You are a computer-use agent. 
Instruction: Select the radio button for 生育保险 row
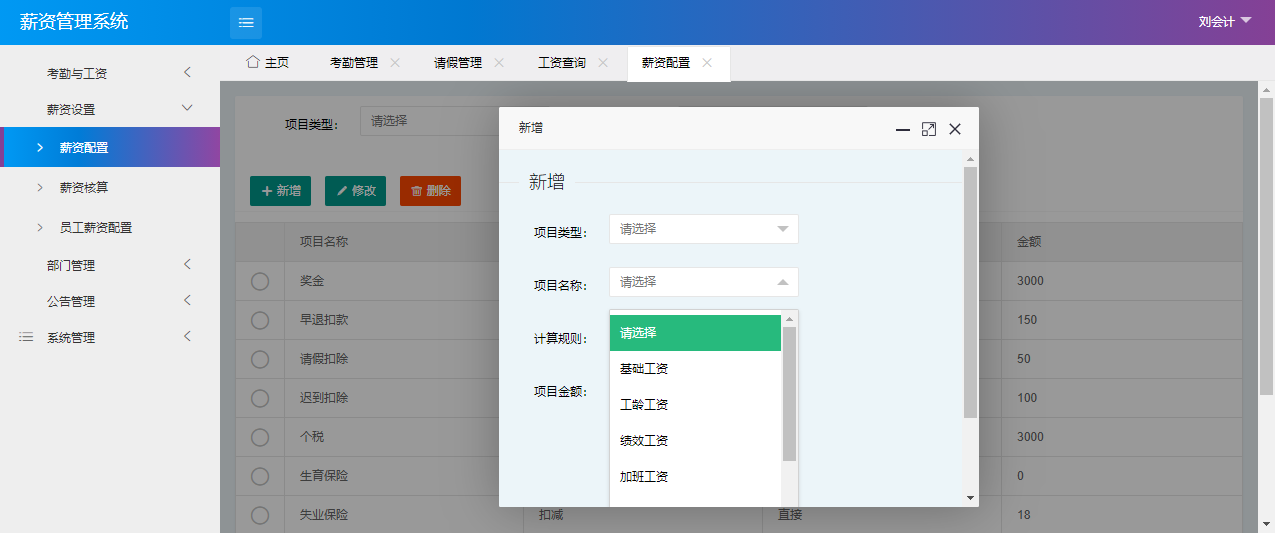pyautogui.click(x=260, y=476)
